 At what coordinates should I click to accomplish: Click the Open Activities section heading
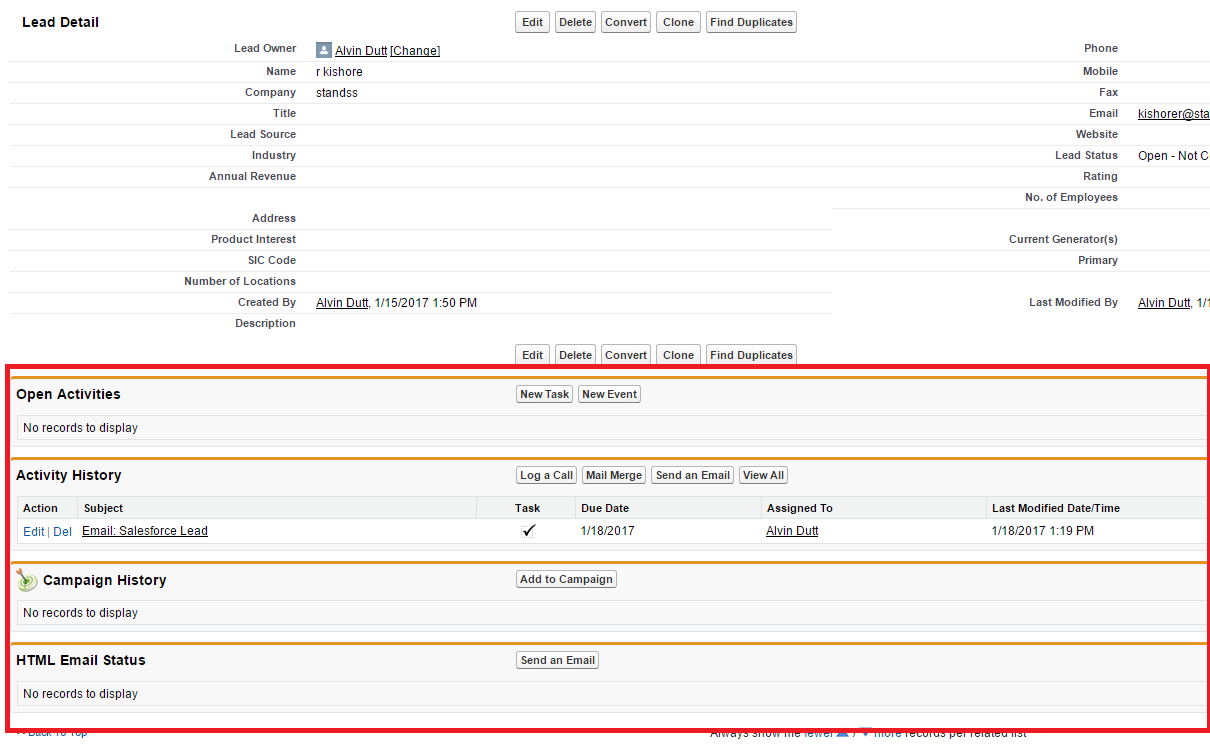[x=68, y=394]
